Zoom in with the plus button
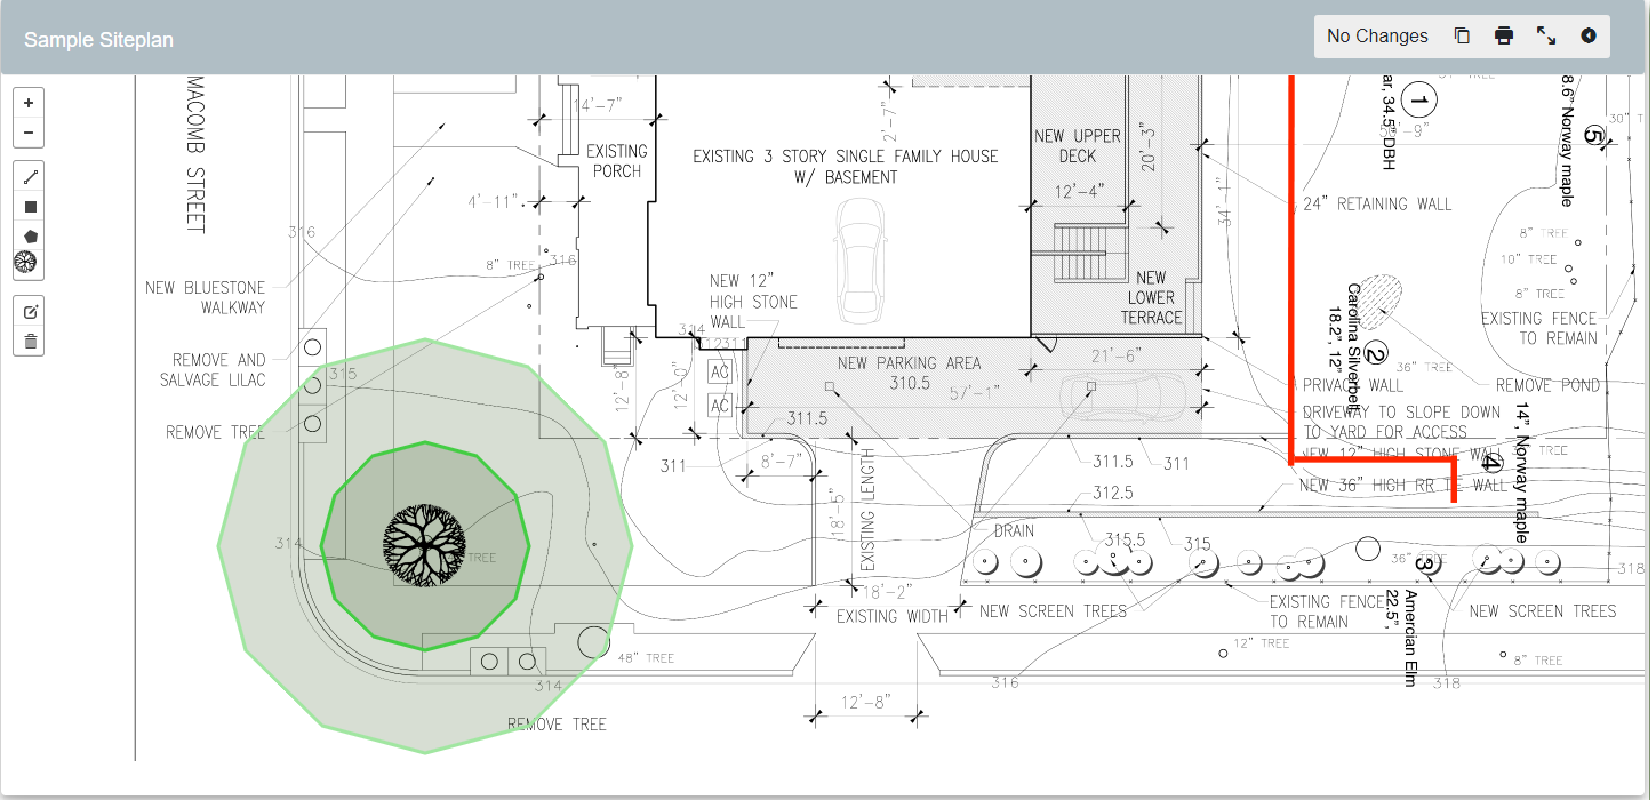1650x800 pixels. (29, 103)
